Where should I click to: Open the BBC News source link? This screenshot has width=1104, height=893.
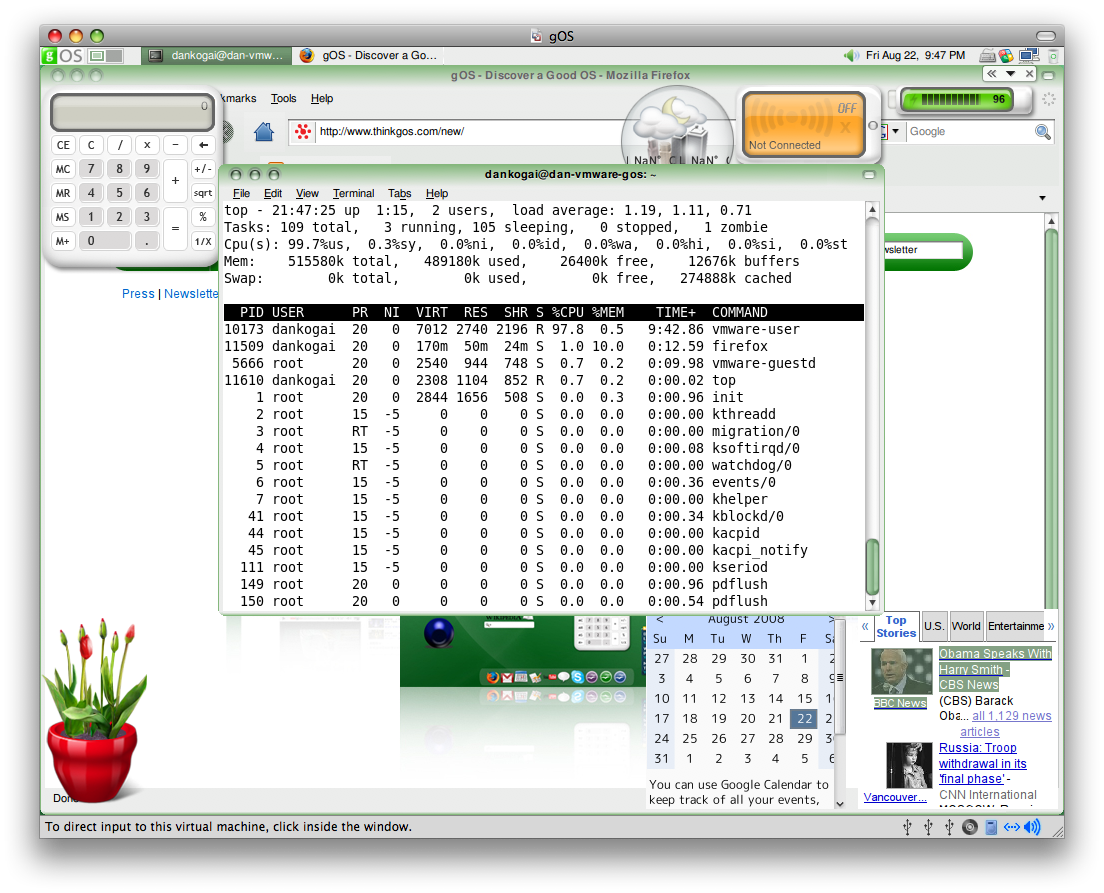[901, 703]
